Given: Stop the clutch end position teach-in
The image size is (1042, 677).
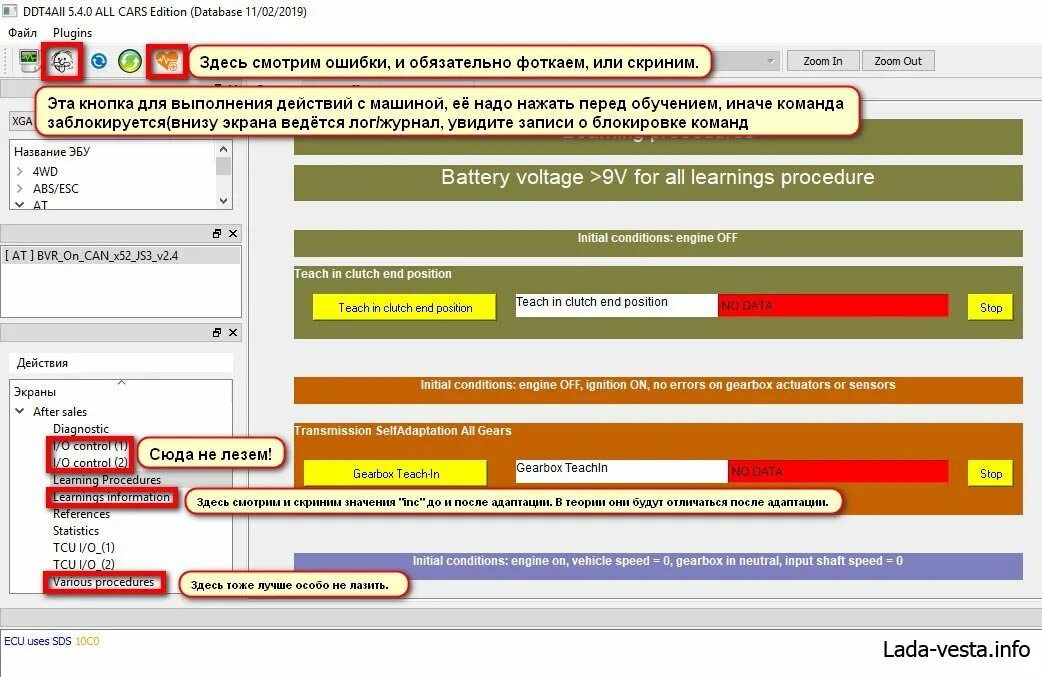Looking at the screenshot, I should (x=990, y=308).
